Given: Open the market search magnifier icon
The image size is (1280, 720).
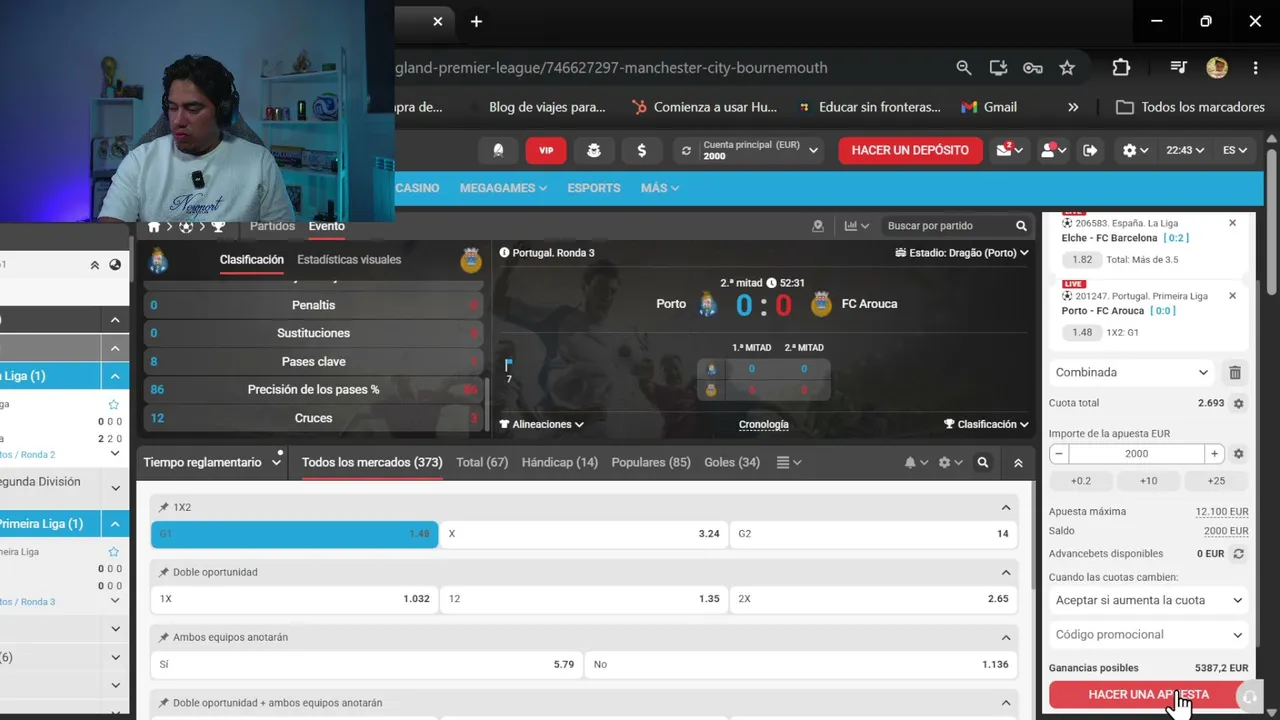Looking at the screenshot, I should tap(983, 463).
